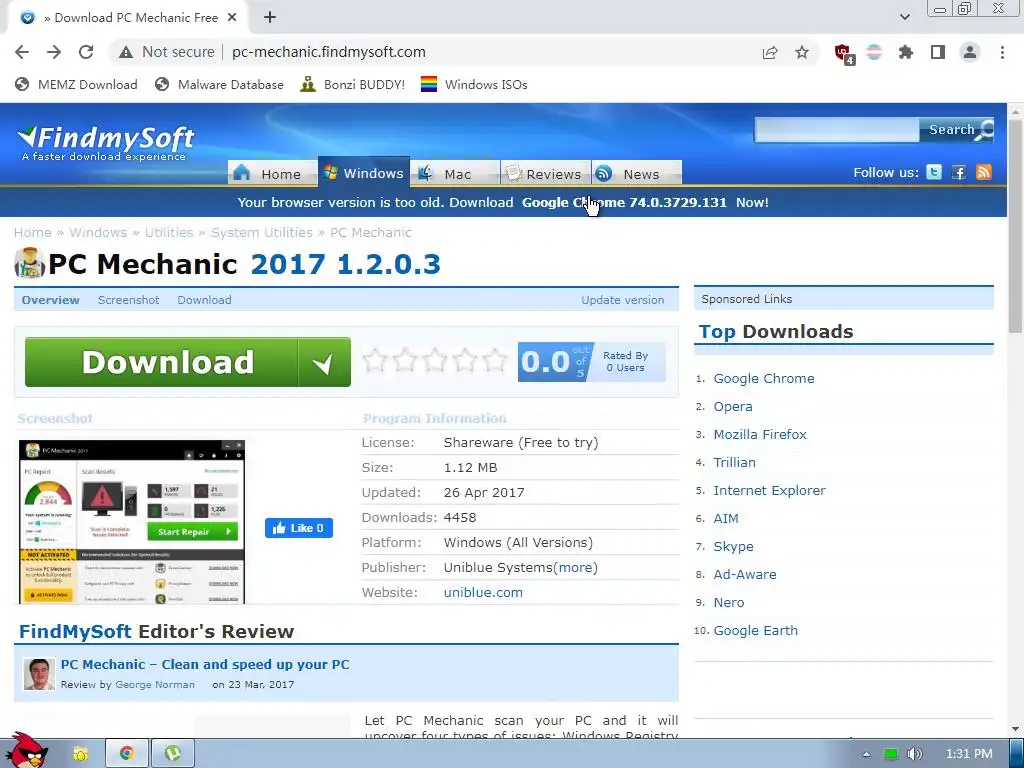Viewport: 1024px width, 768px height.
Task: Close the Download PC Mechanic Free tab
Action: [x=232, y=18]
